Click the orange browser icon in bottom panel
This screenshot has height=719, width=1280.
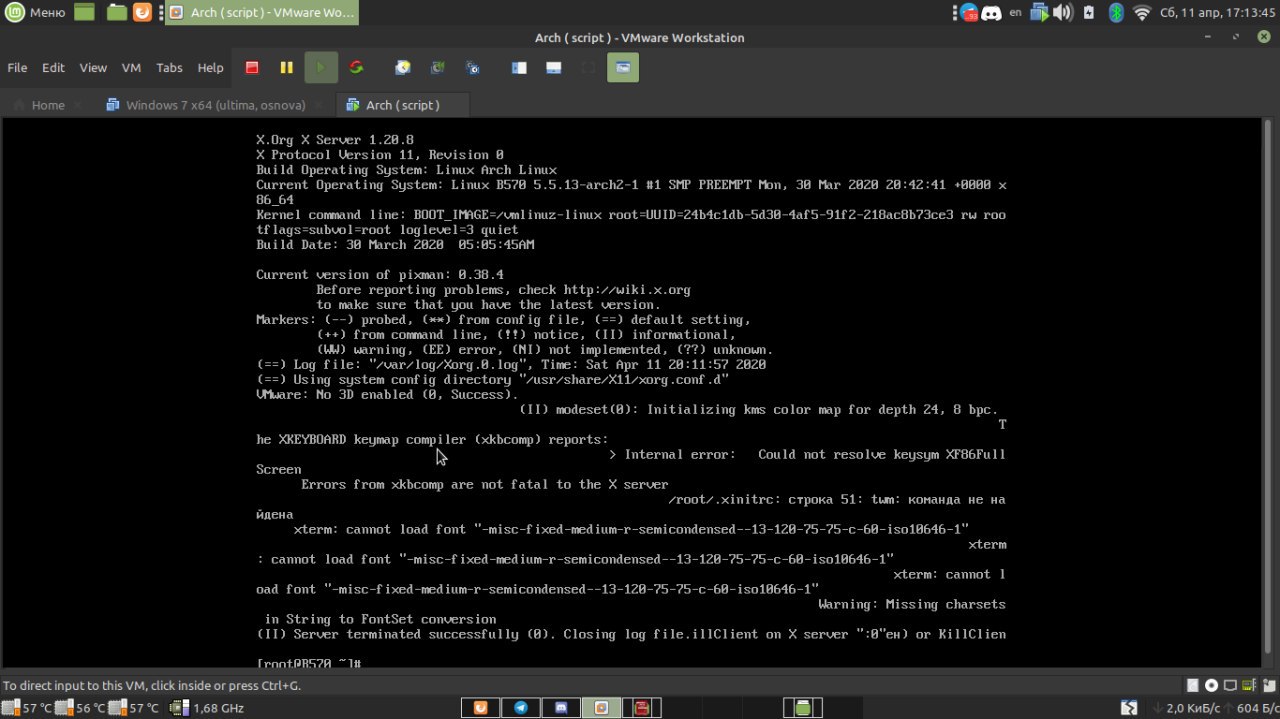[481, 708]
